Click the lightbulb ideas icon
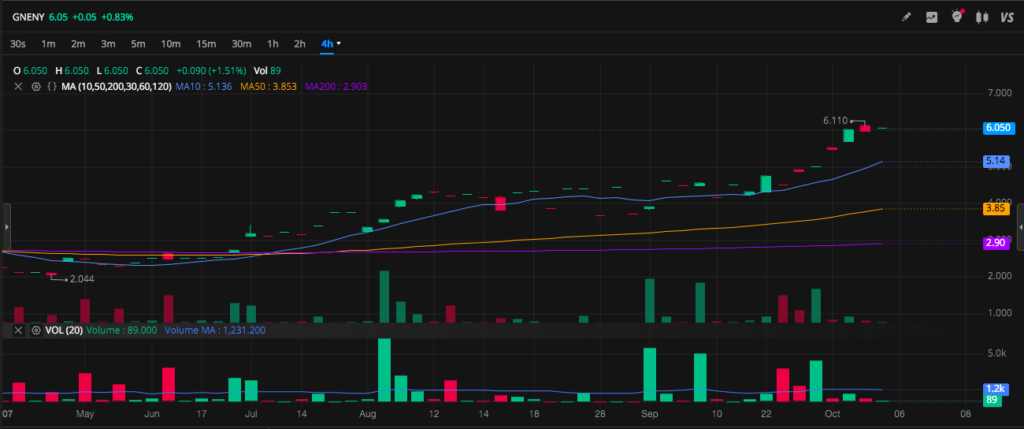Viewport: 1024px width, 429px height. (957, 17)
